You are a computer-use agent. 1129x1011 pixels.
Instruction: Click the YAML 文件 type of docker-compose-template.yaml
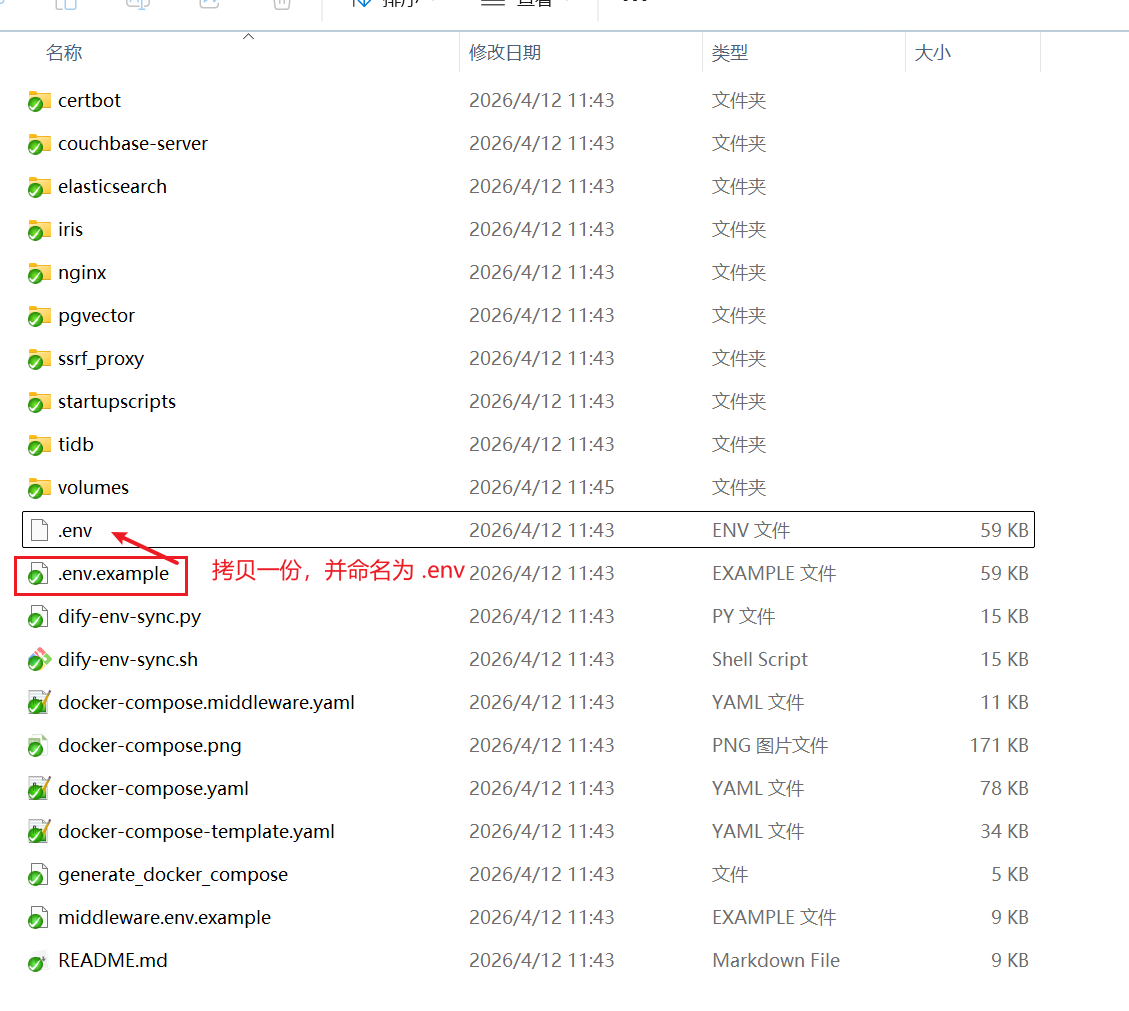tap(757, 832)
